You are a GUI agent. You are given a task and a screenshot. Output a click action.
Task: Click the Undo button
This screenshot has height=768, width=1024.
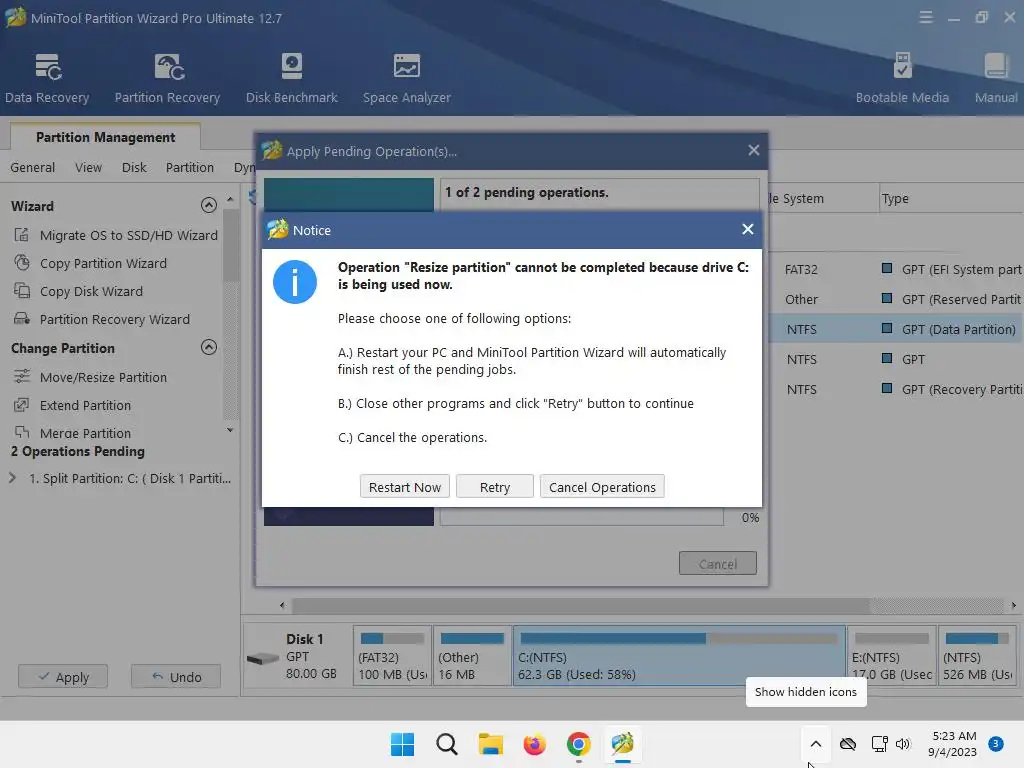[x=176, y=677]
